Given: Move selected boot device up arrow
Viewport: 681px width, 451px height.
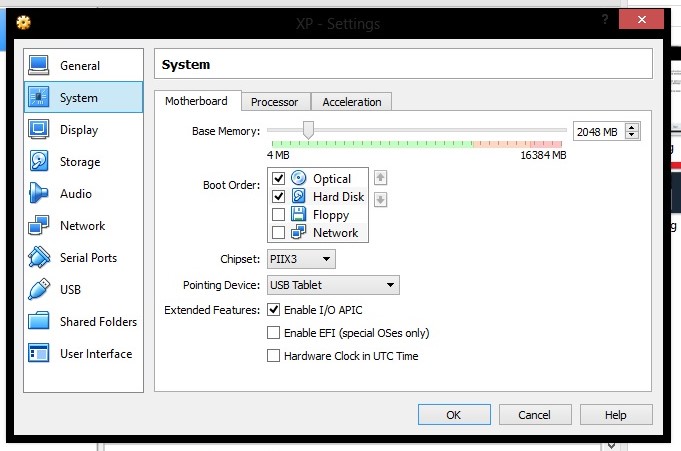Looking at the screenshot, I should tap(380, 178).
